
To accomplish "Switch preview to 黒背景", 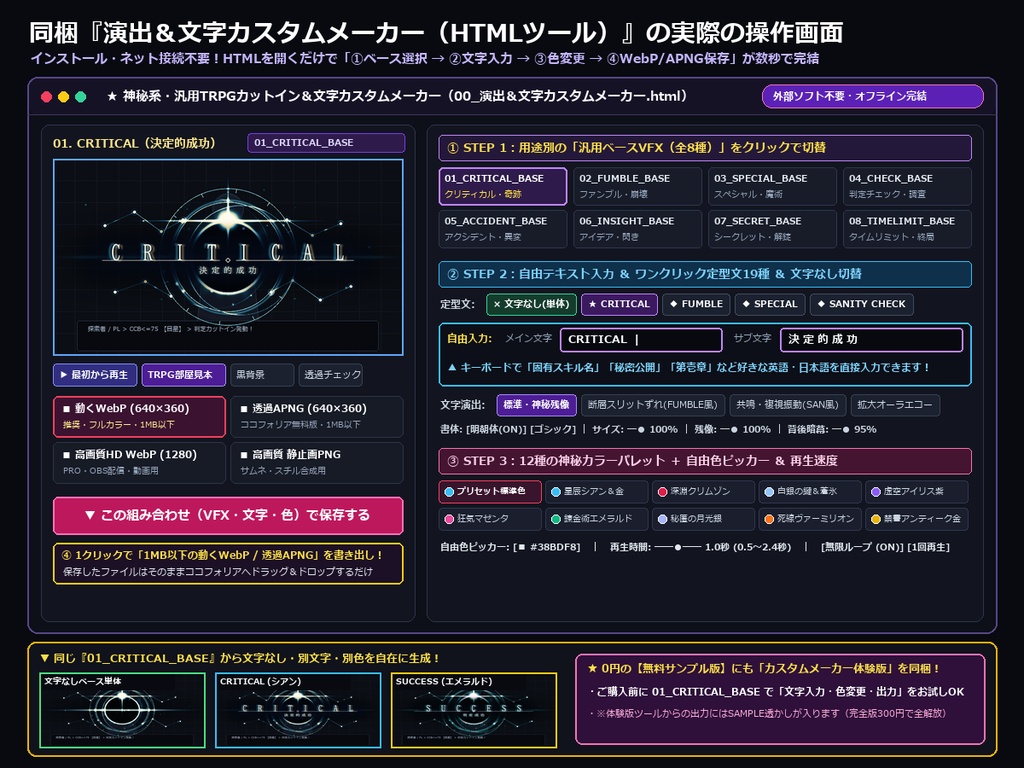I will pyautogui.click(x=261, y=375).
